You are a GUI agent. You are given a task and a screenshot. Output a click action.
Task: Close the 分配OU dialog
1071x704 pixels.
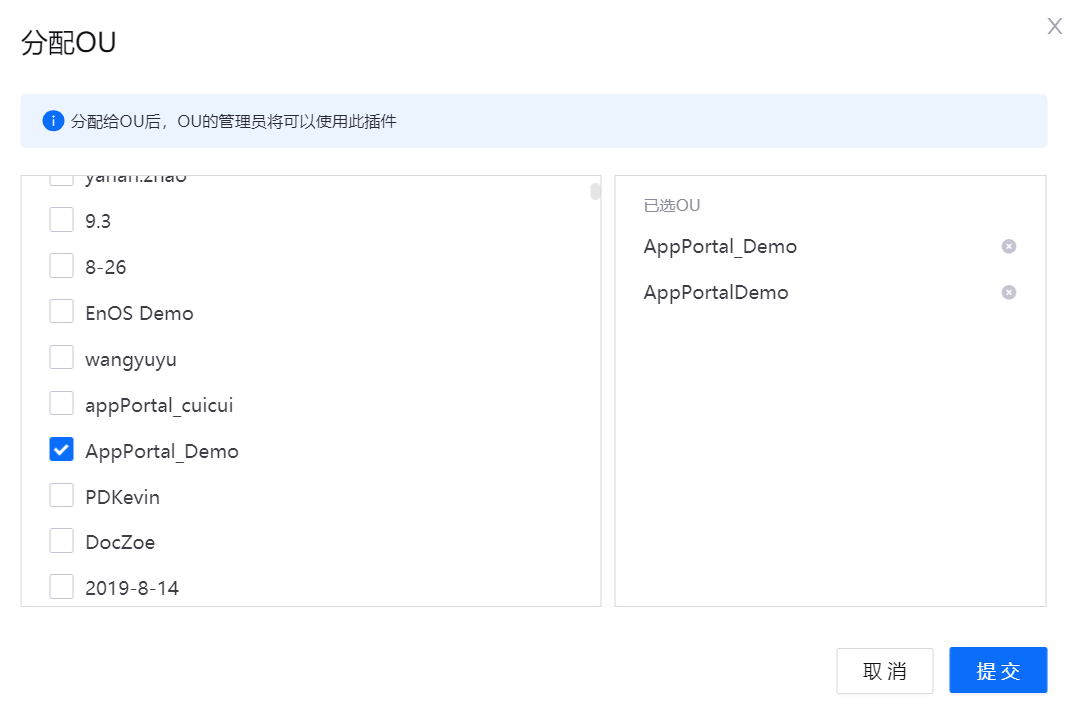(x=1054, y=26)
